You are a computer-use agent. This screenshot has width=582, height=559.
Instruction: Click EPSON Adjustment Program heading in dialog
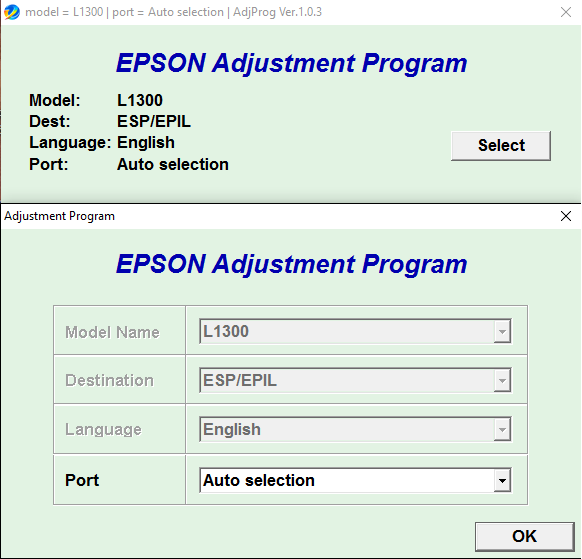click(x=291, y=264)
